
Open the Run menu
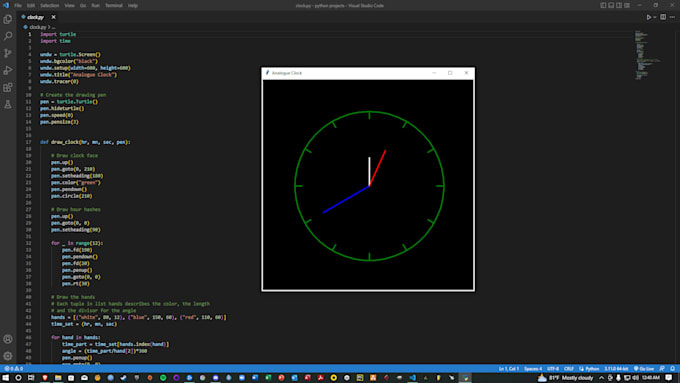95,6
